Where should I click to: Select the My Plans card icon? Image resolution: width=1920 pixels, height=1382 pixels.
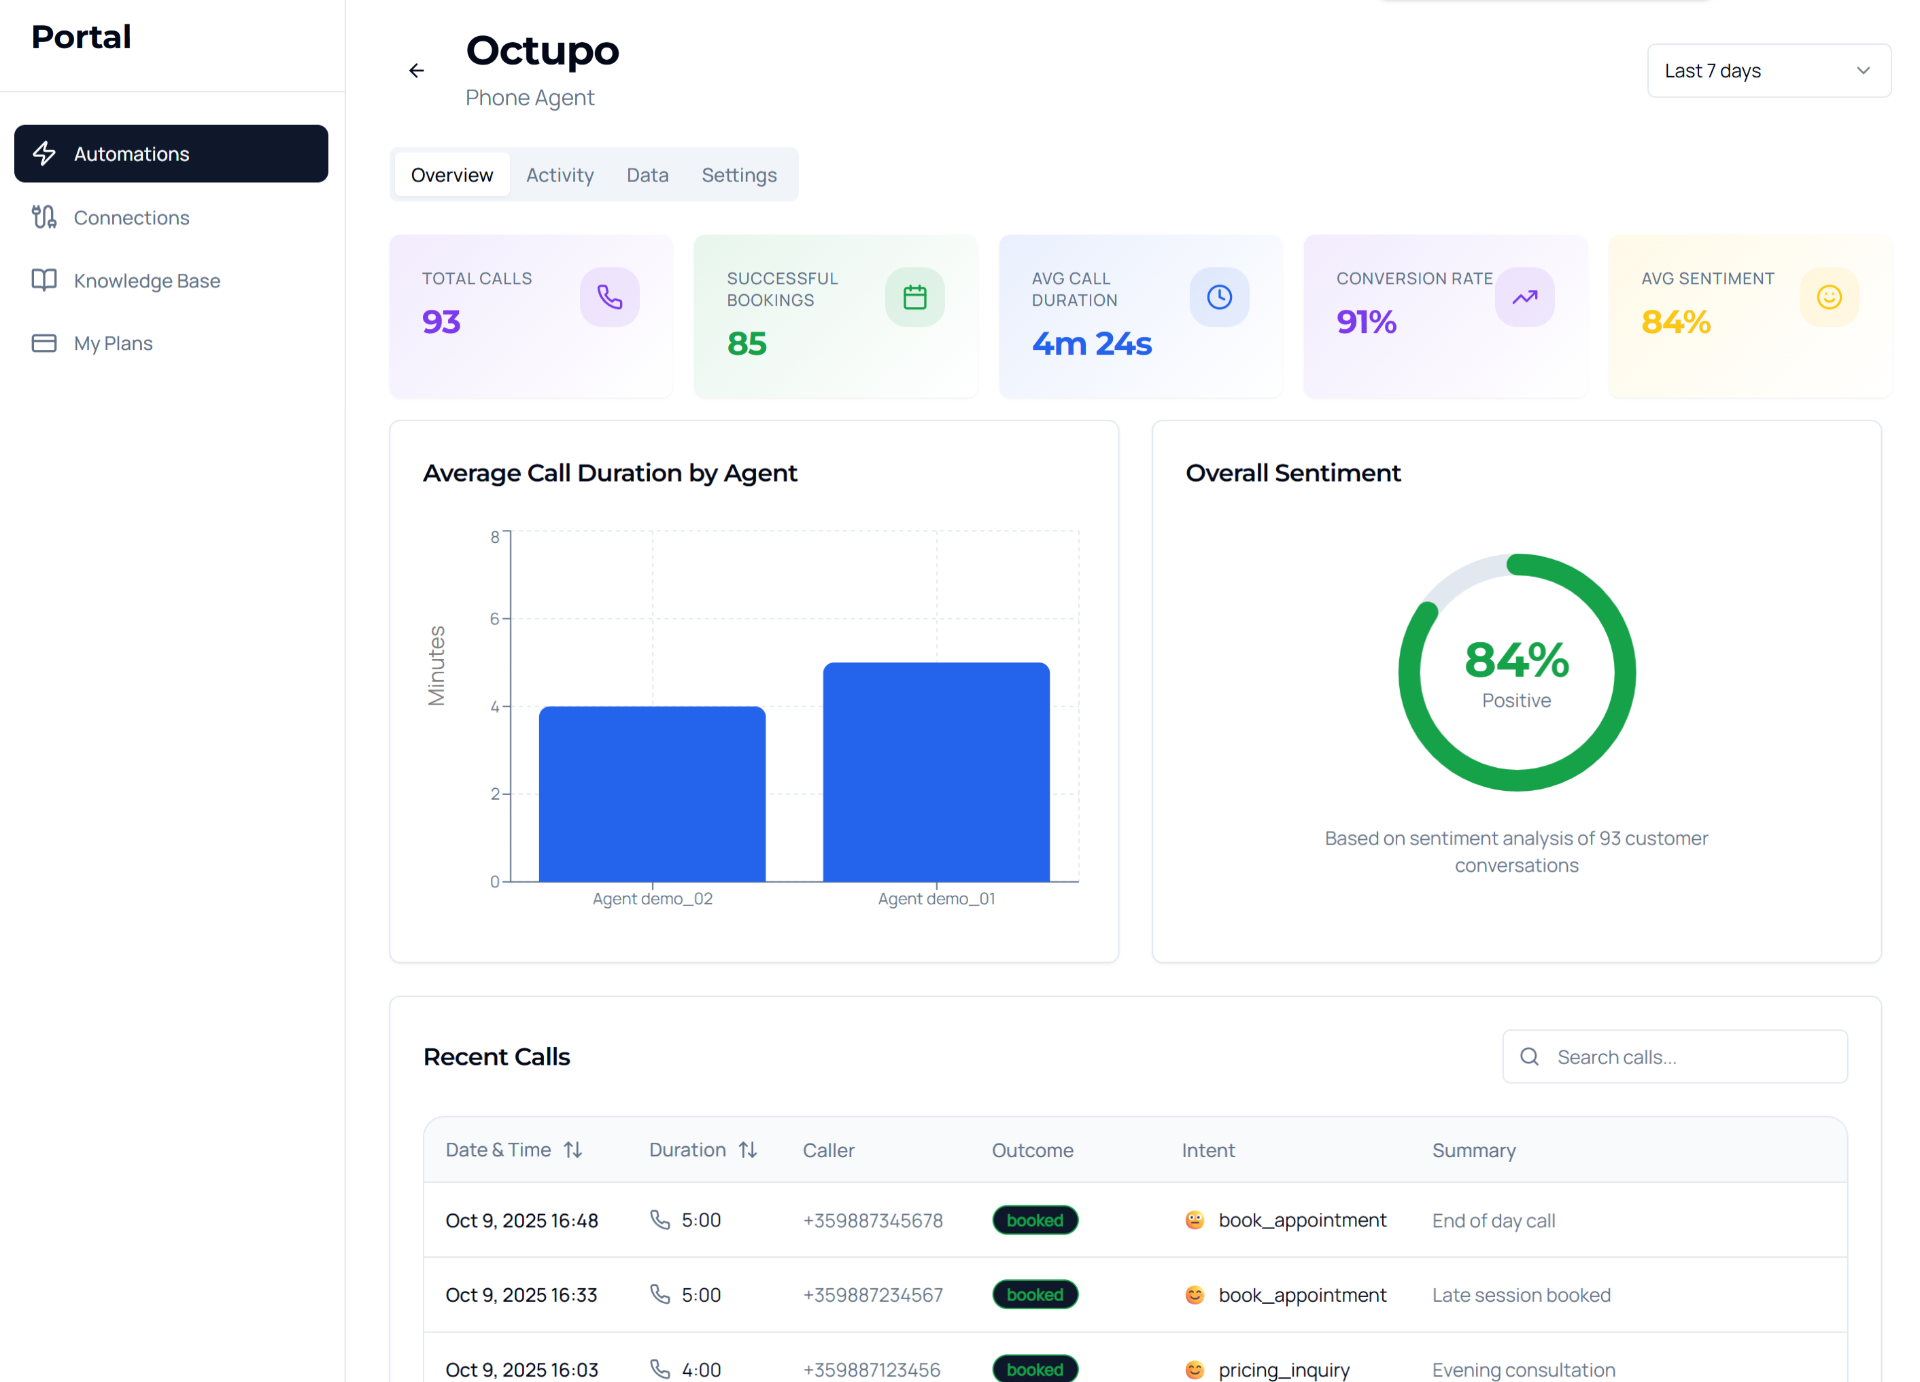click(44, 343)
